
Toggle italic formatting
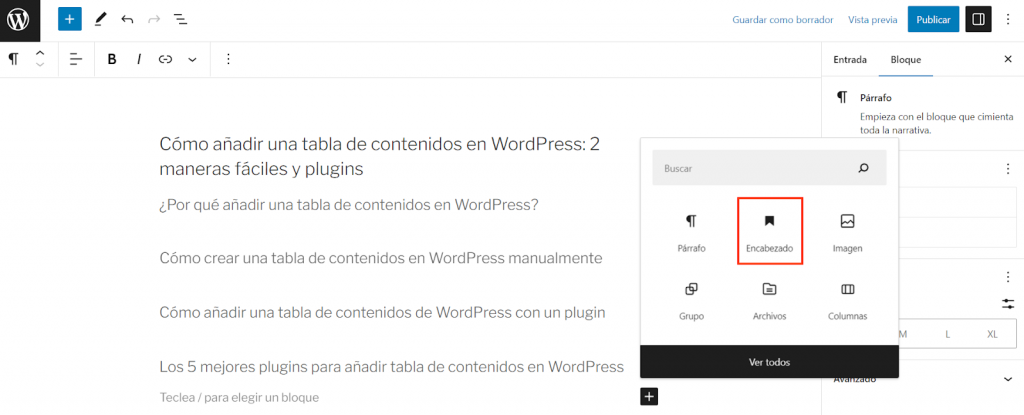[x=139, y=59]
